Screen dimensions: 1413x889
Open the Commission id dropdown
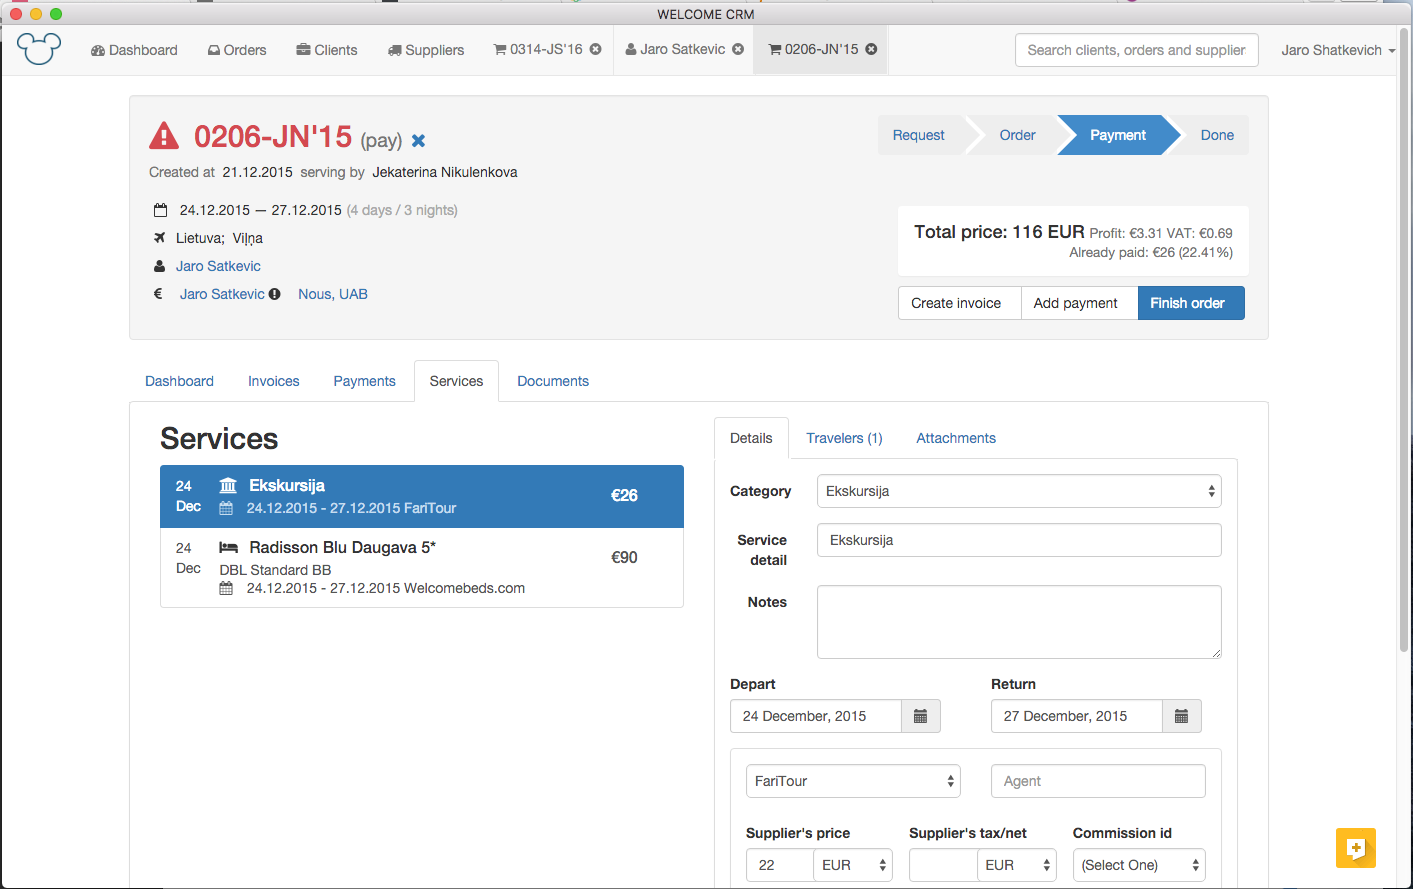click(x=1139, y=865)
